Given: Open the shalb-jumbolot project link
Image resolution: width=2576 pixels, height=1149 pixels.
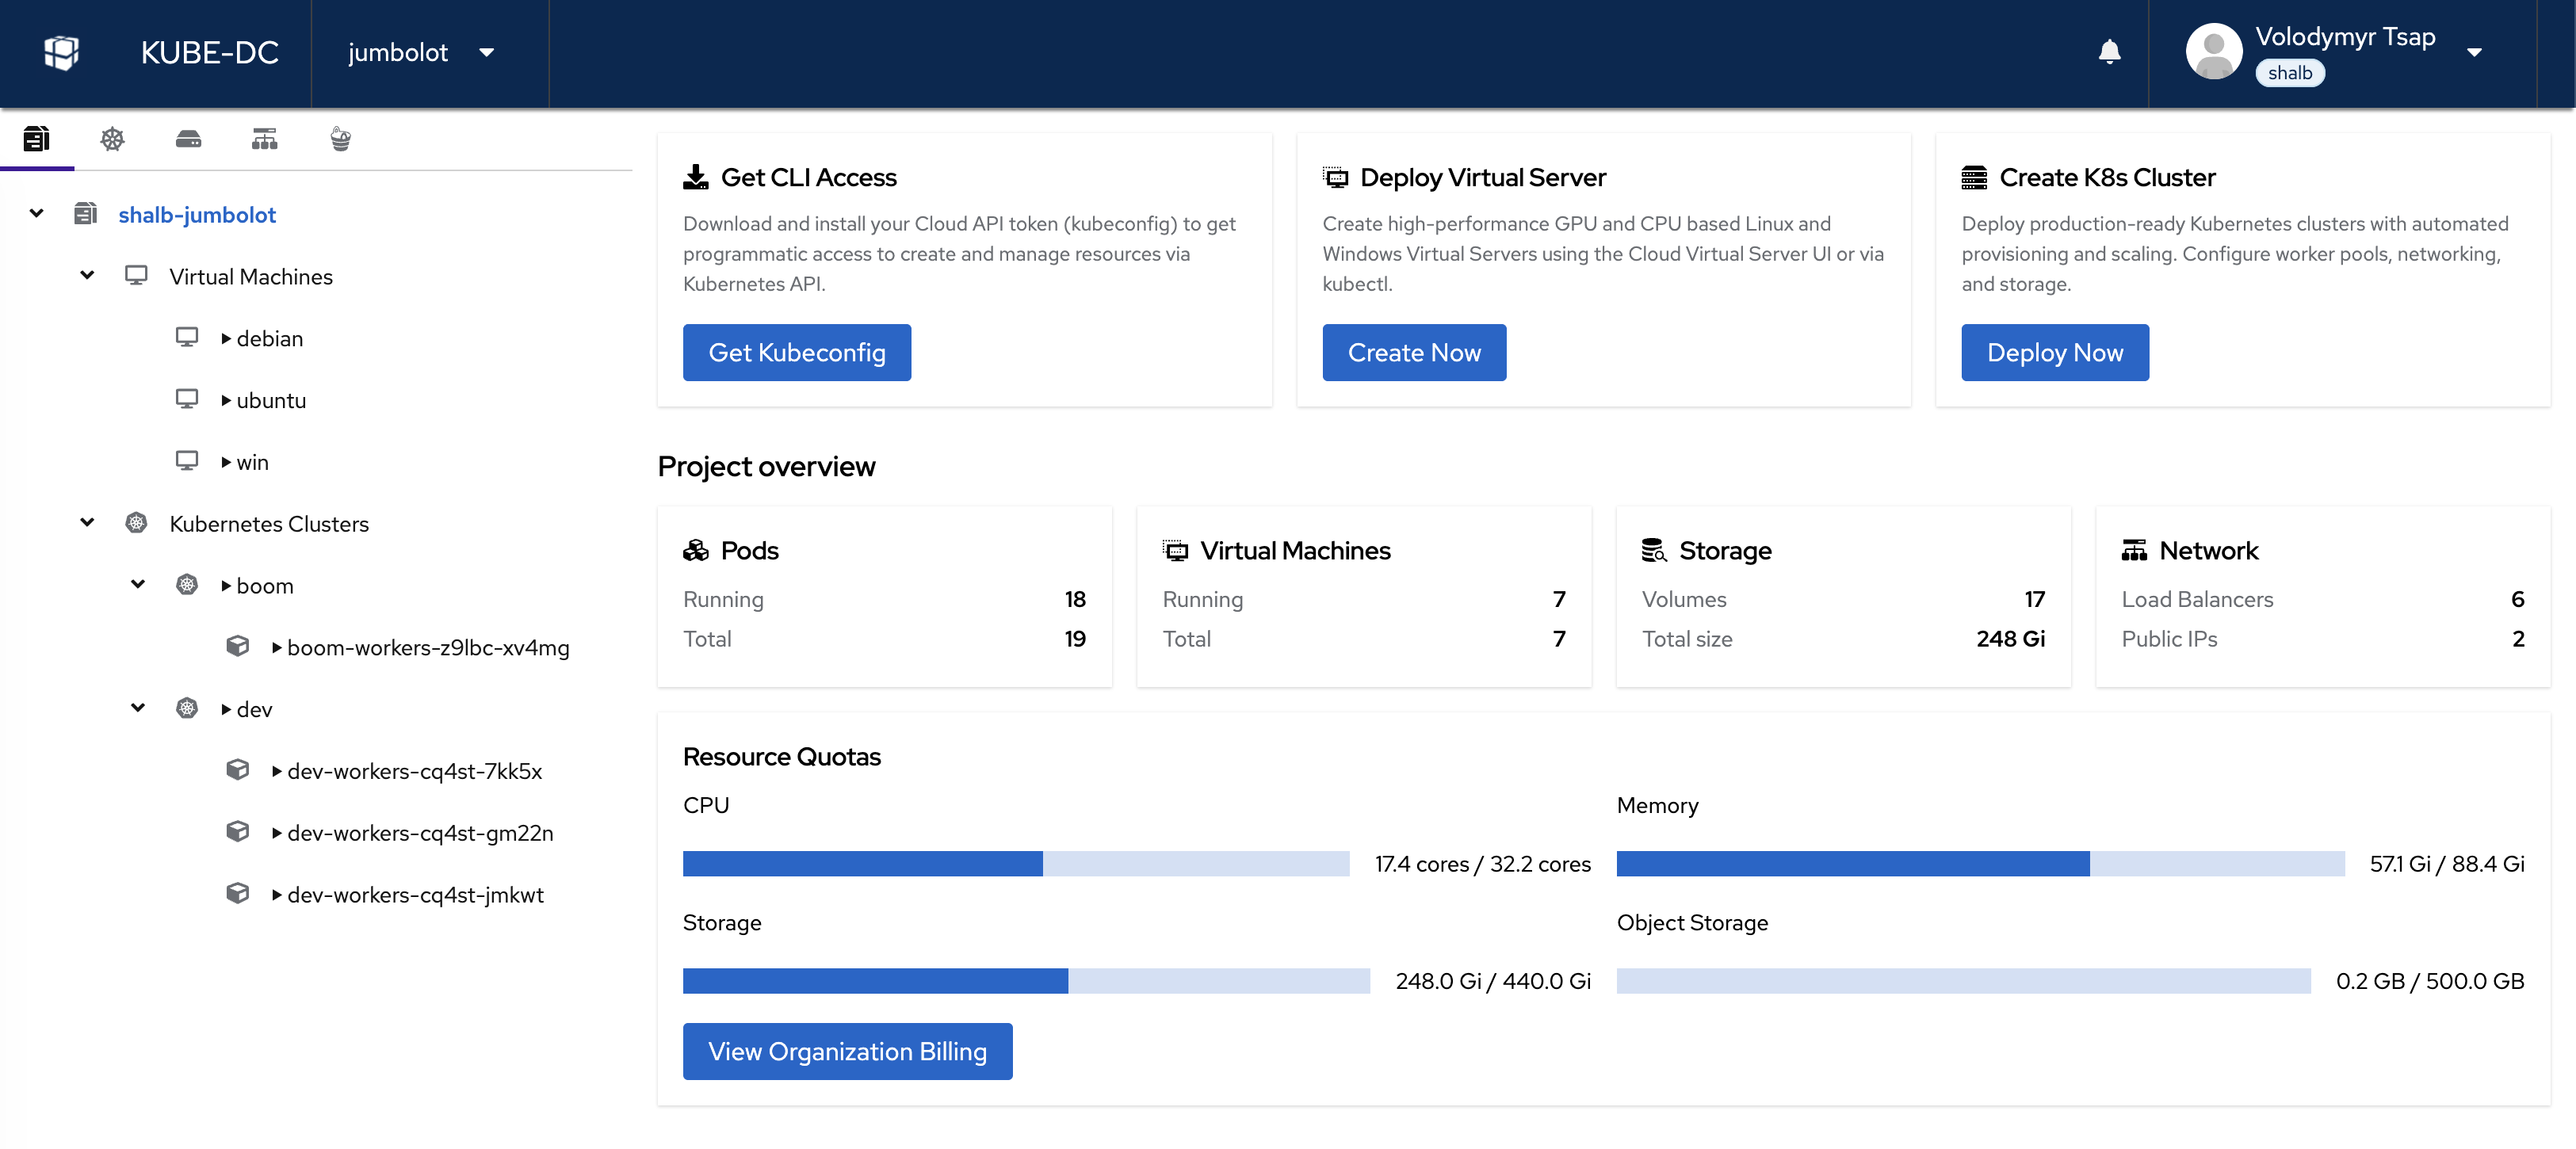Looking at the screenshot, I should pos(196,215).
